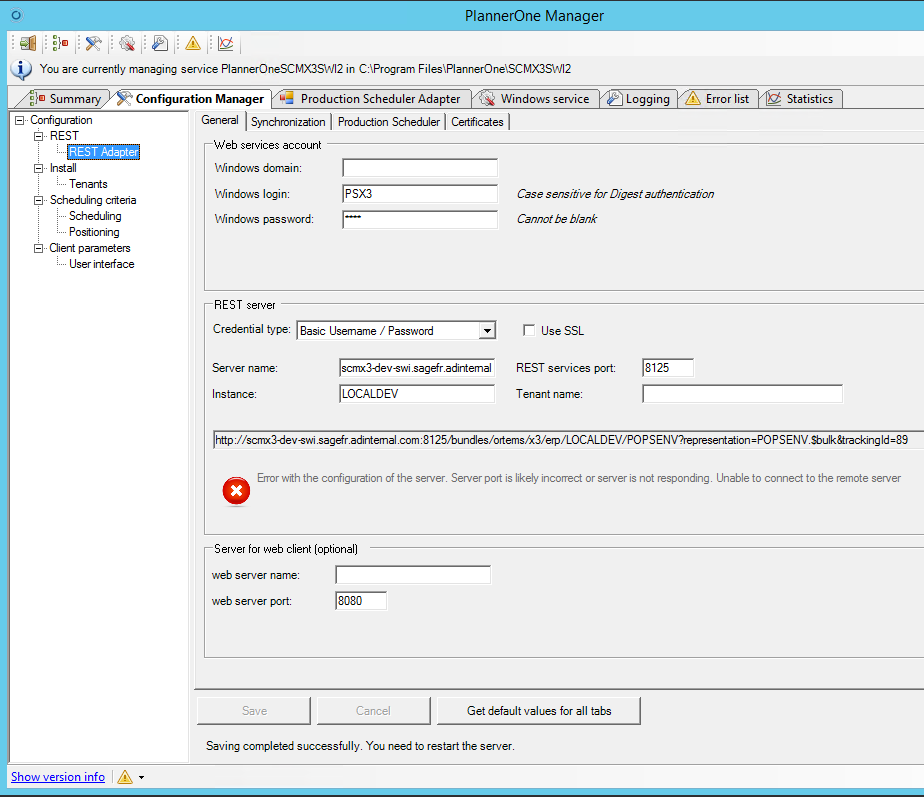Click Get default values for all tabs
Screen dimensions: 924x797
(x=539, y=711)
